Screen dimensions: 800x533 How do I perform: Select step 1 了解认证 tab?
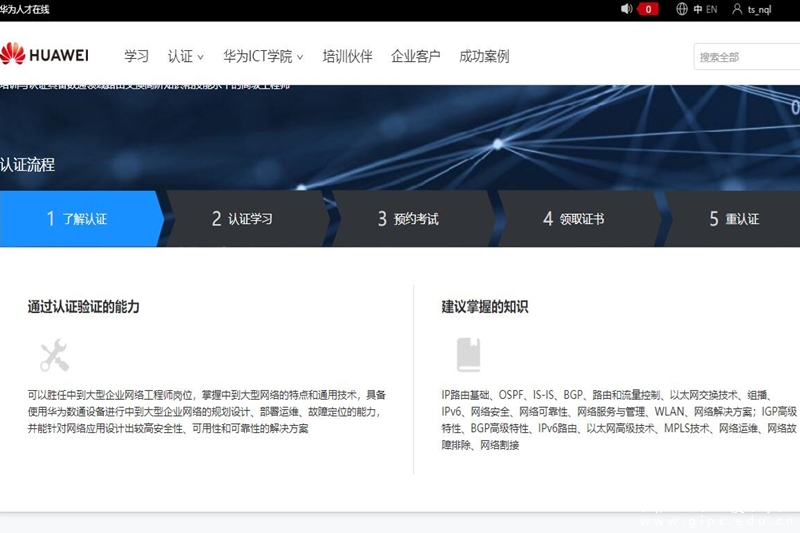pos(78,219)
